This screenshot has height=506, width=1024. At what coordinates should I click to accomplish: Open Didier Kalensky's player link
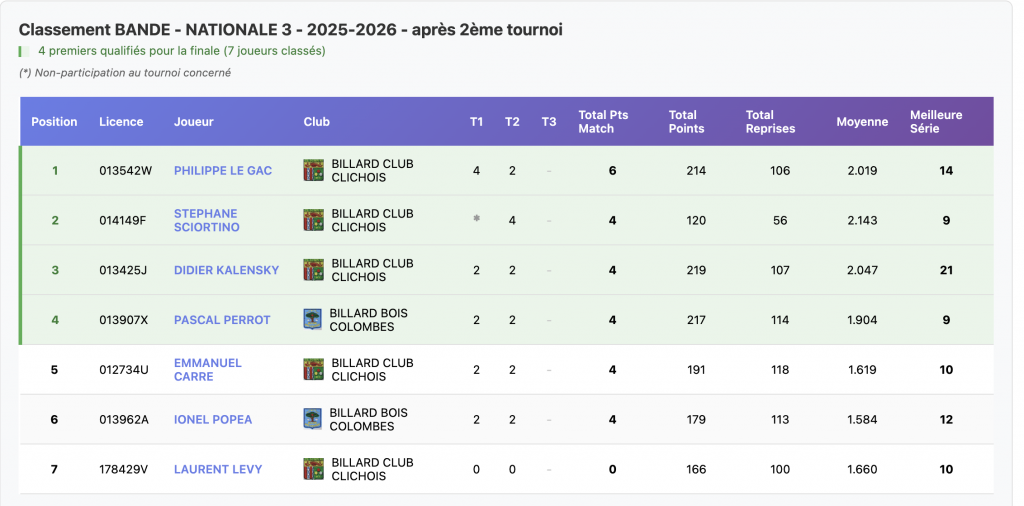click(226, 270)
